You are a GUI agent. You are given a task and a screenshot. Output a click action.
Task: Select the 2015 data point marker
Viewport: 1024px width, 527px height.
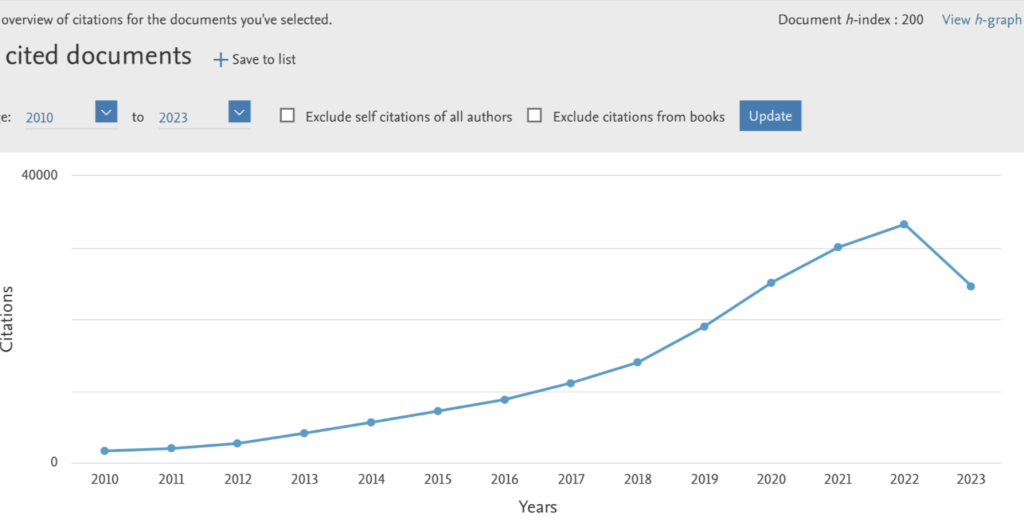pos(438,411)
